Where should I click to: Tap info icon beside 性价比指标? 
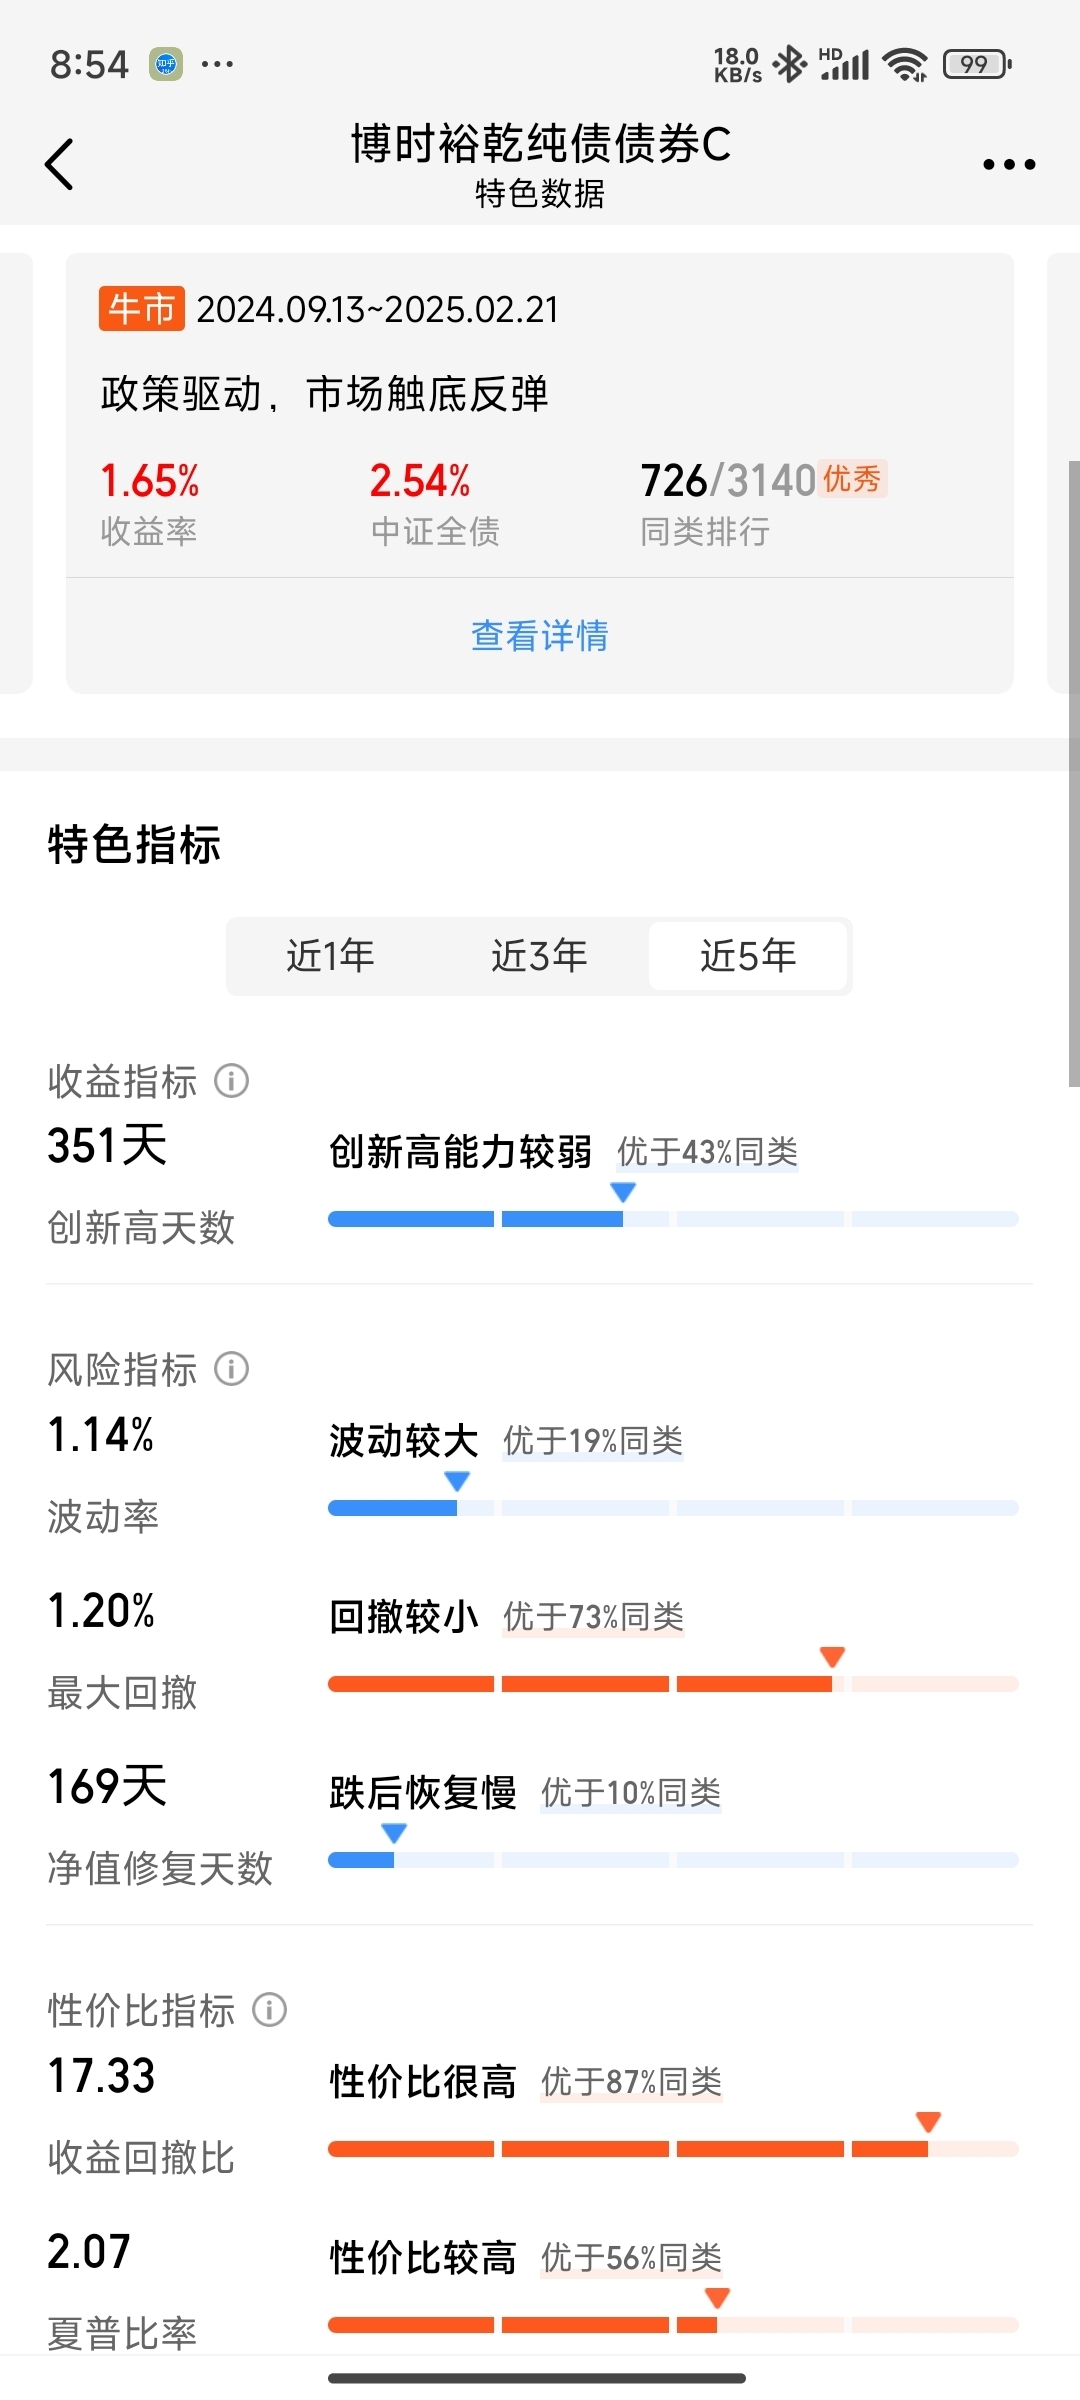click(270, 2010)
